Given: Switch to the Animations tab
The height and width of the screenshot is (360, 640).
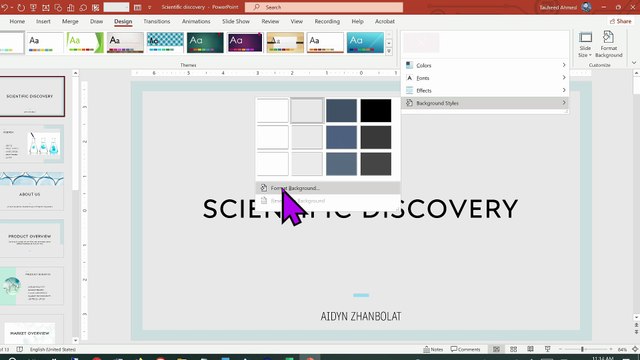Looking at the screenshot, I should (196, 21).
